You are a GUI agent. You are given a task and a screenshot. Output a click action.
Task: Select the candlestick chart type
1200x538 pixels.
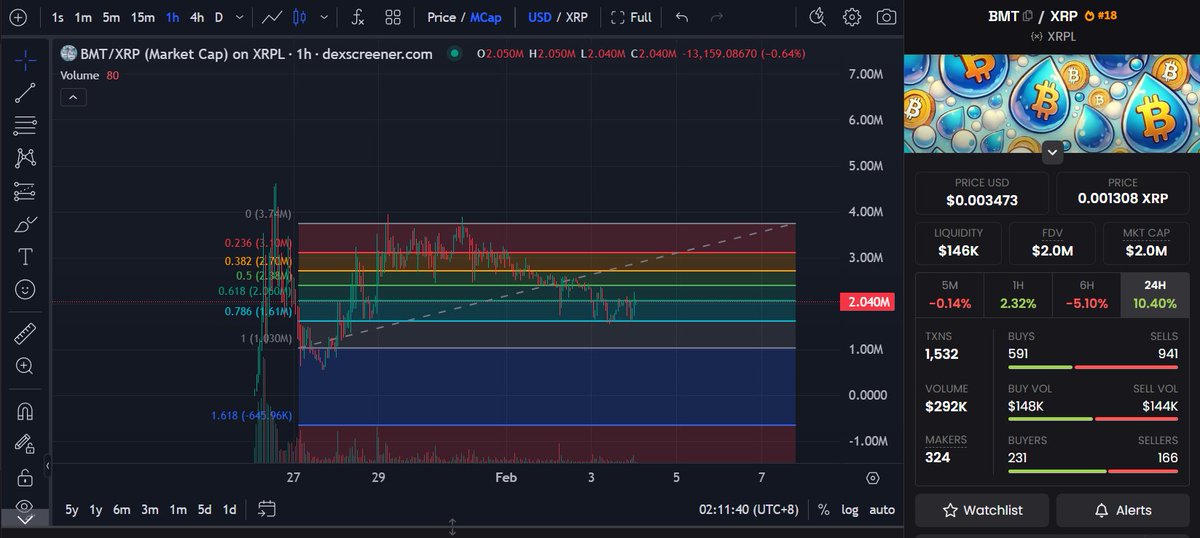click(299, 17)
